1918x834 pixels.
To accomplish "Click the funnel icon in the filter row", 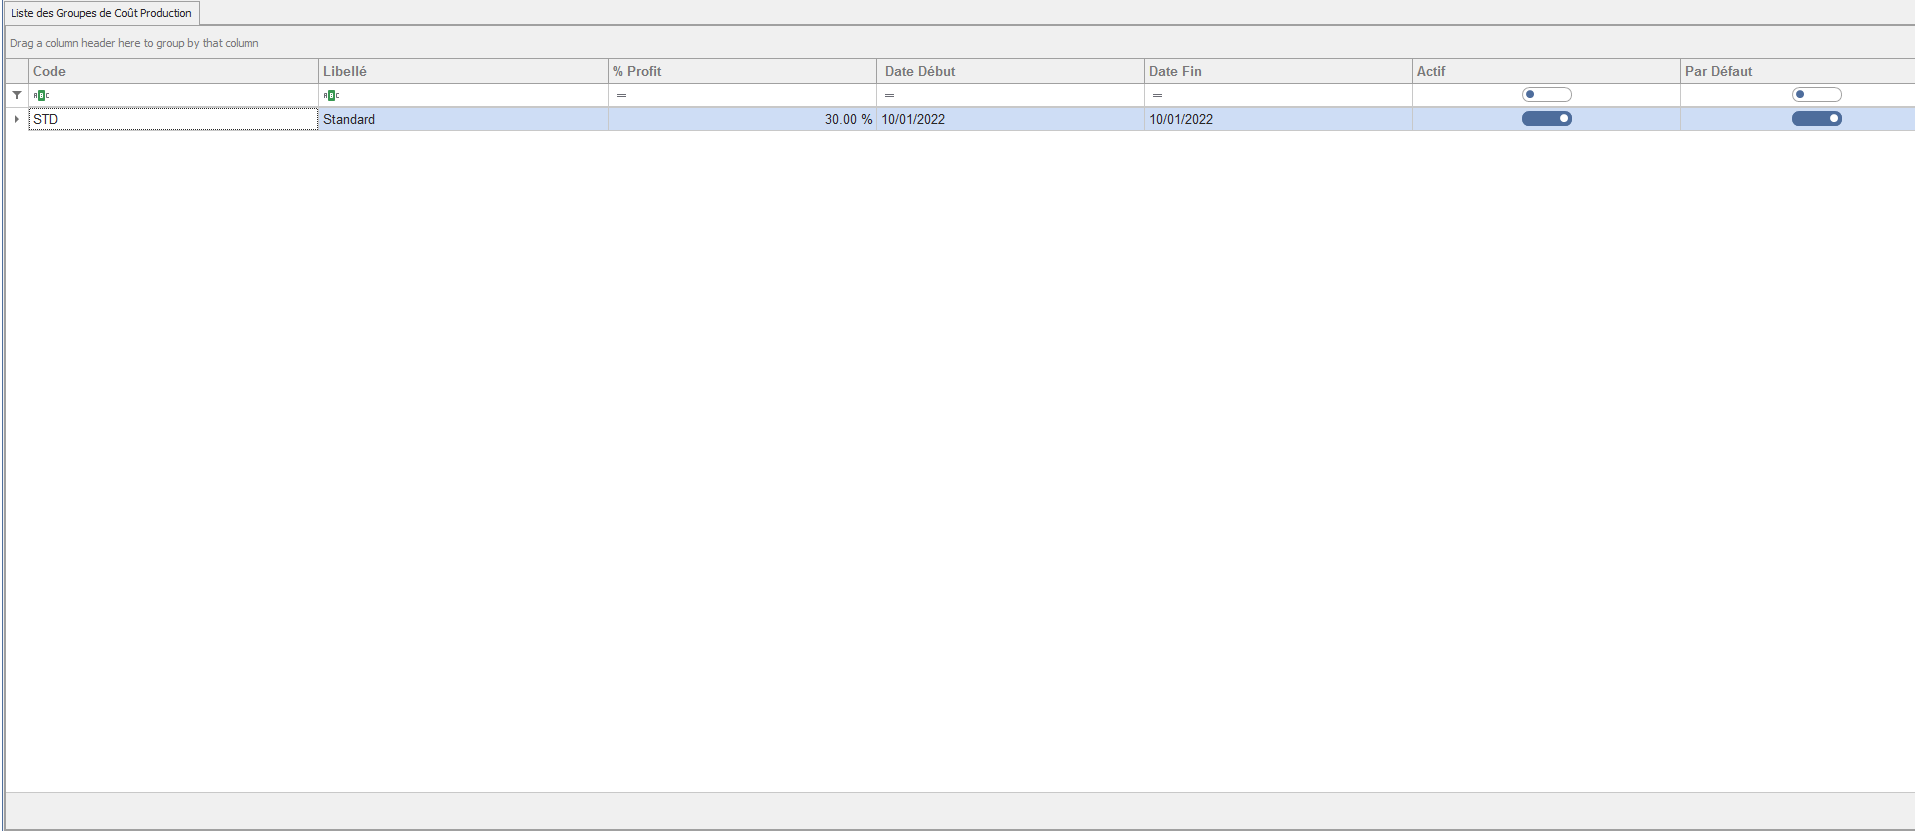I will tap(17, 95).
